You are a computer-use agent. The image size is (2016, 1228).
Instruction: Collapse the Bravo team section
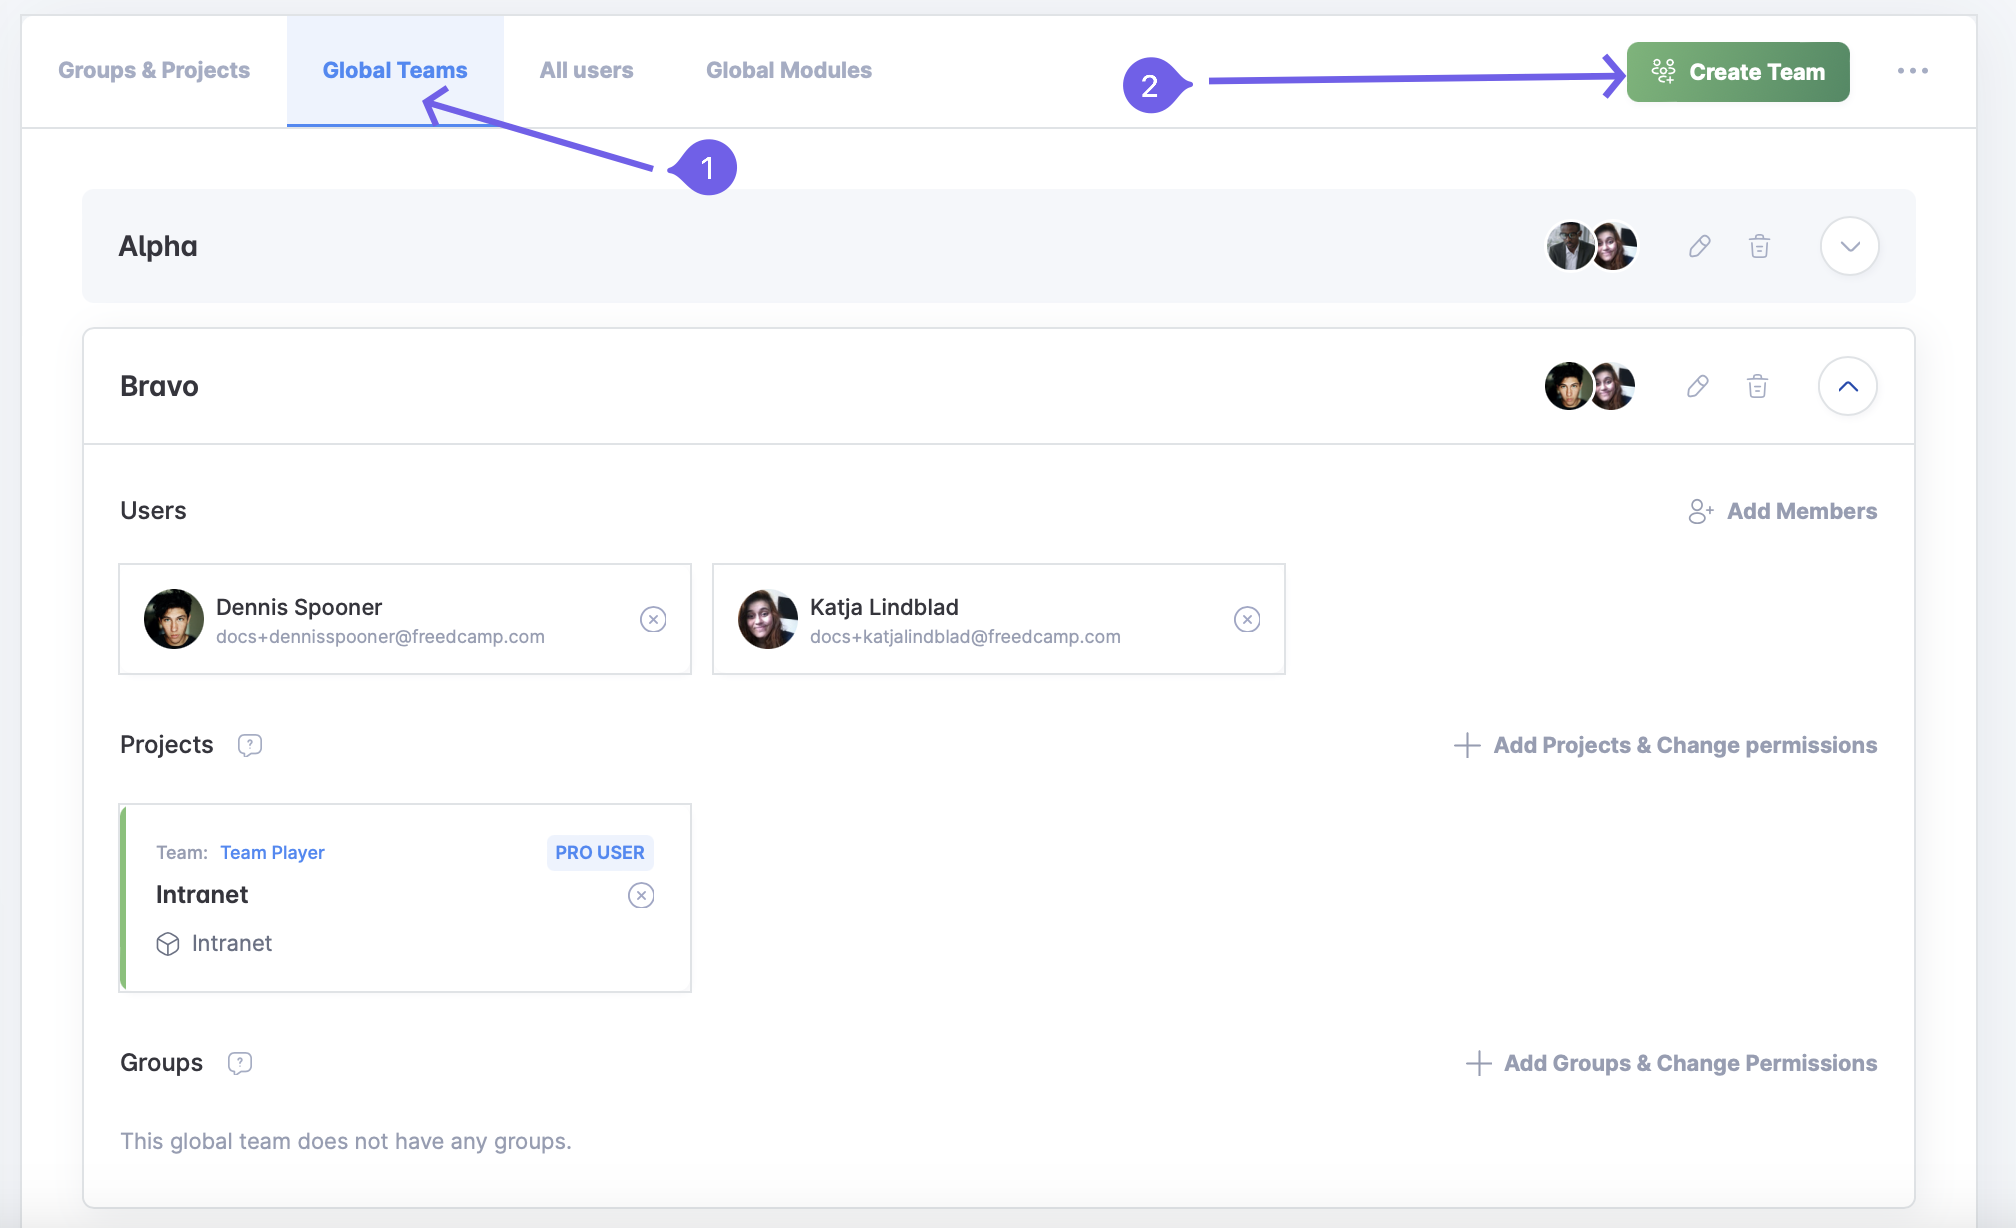click(x=1847, y=386)
